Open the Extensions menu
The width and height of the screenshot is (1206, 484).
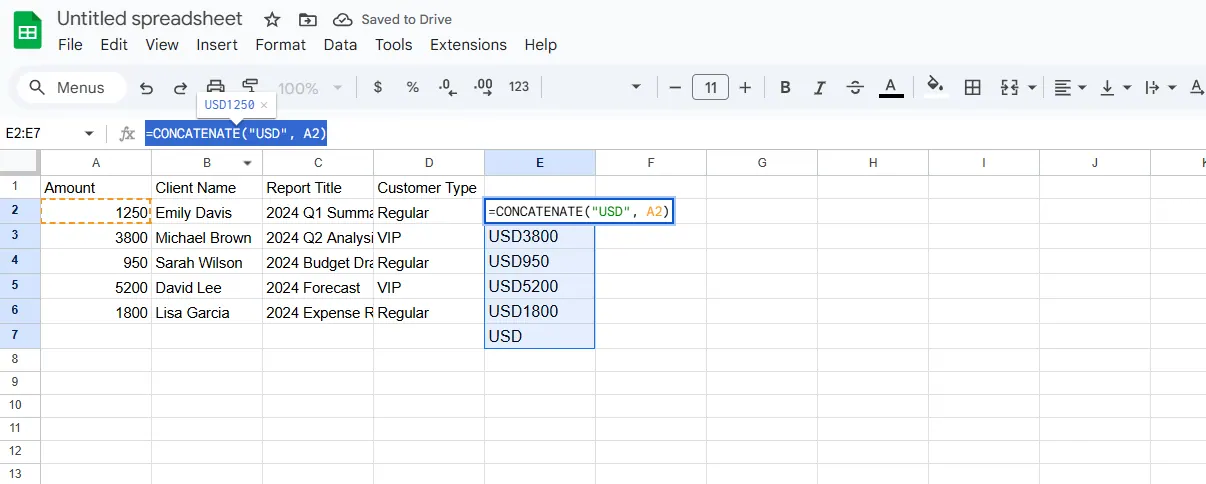pos(468,45)
